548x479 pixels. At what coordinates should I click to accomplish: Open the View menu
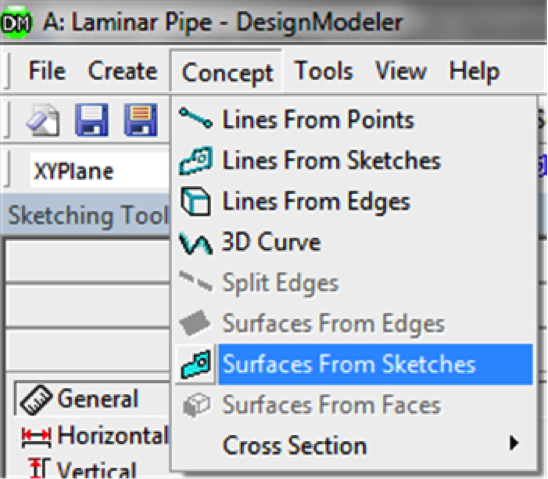[401, 71]
